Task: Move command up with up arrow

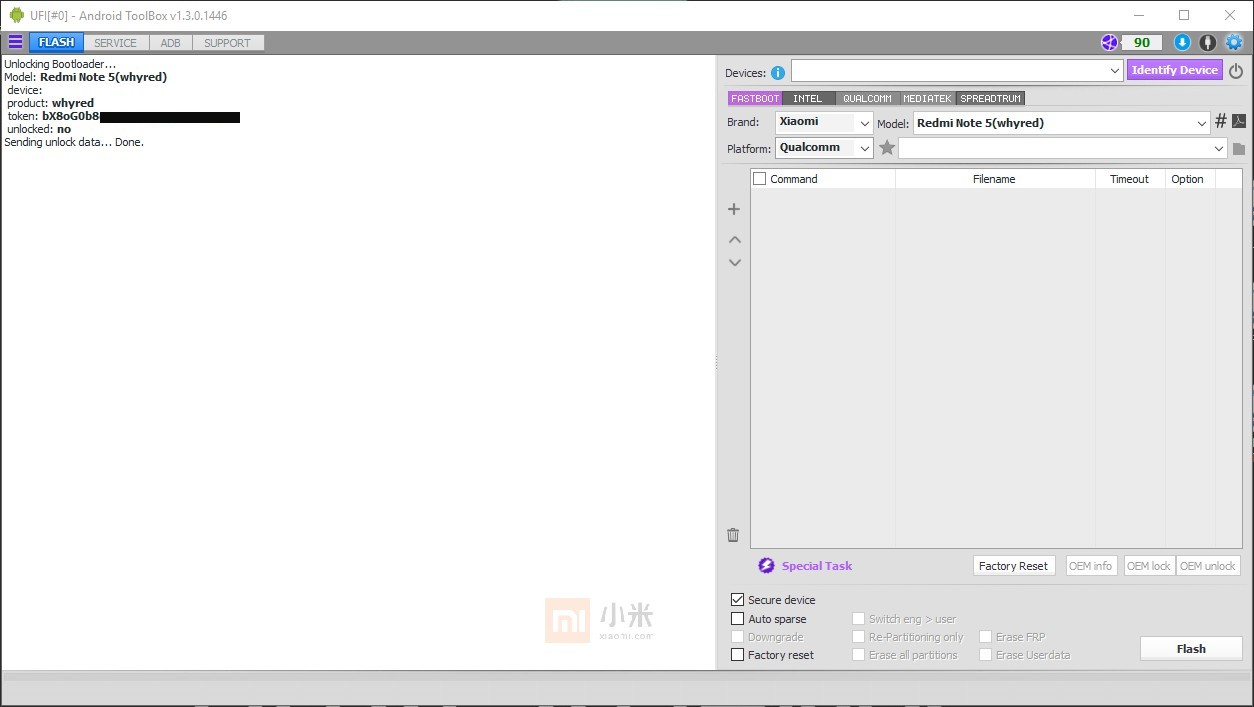Action: pyautogui.click(x=735, y=240)
